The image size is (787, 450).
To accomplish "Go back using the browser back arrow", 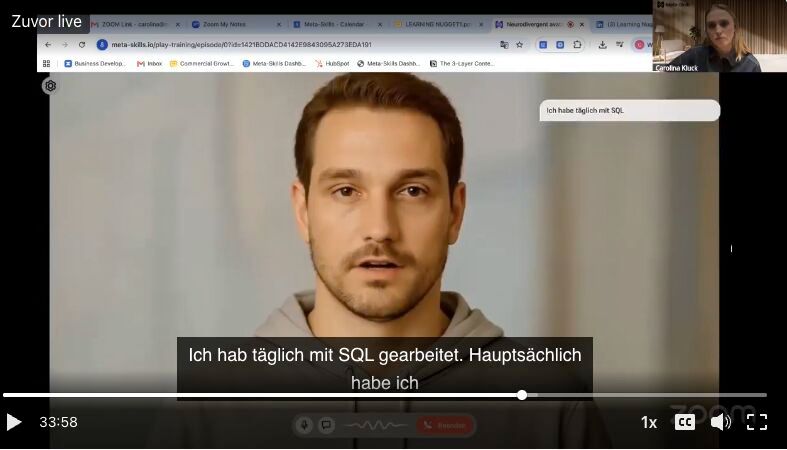I will tap(48, 45).
